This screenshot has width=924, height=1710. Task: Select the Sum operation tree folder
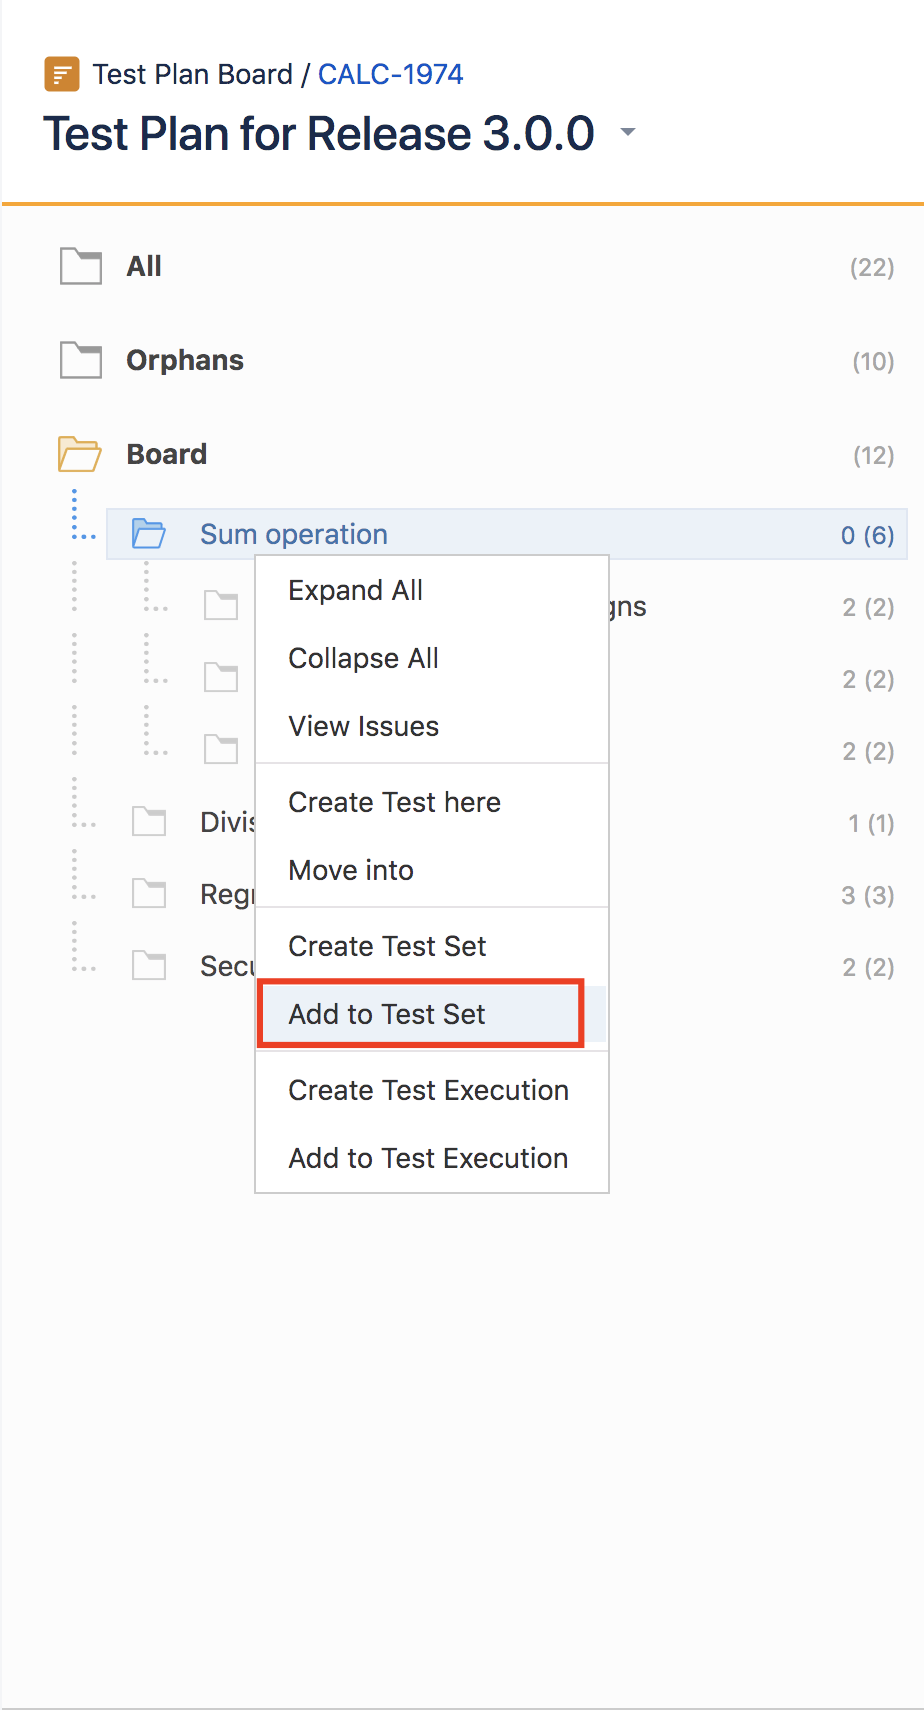[x=506, y=534]
